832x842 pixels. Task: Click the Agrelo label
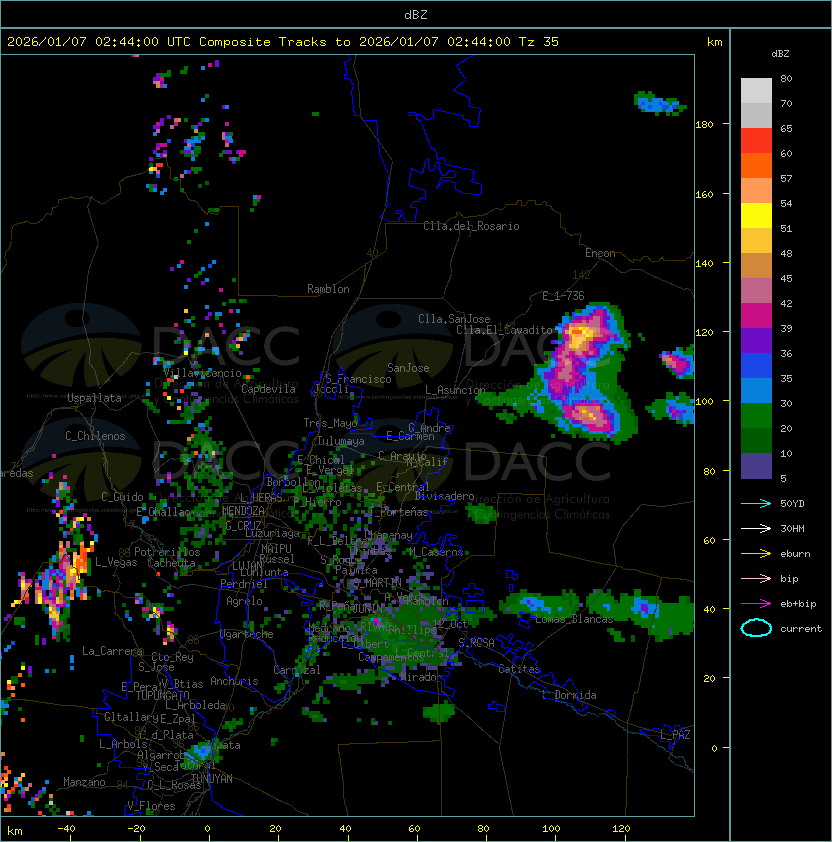244,601
